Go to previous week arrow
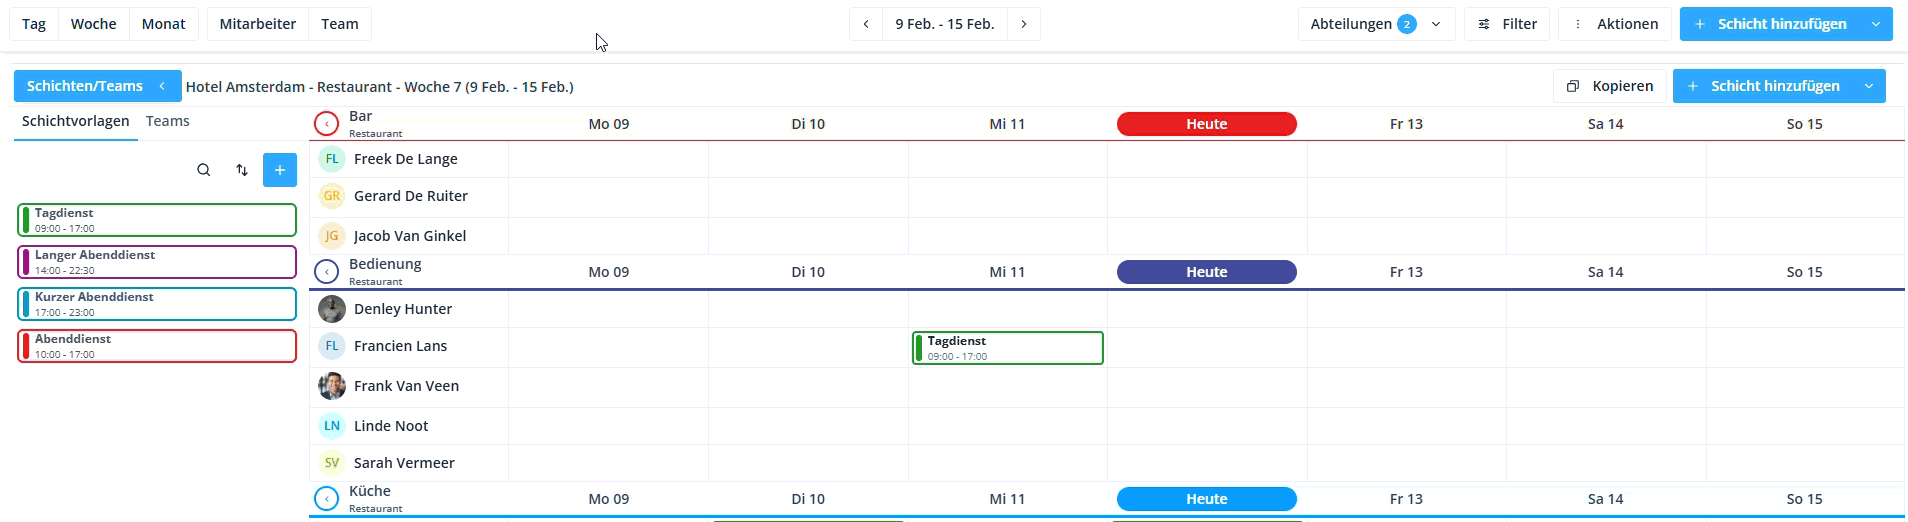Viewport: 1908px width, 522px height. [x=866, y=24]
